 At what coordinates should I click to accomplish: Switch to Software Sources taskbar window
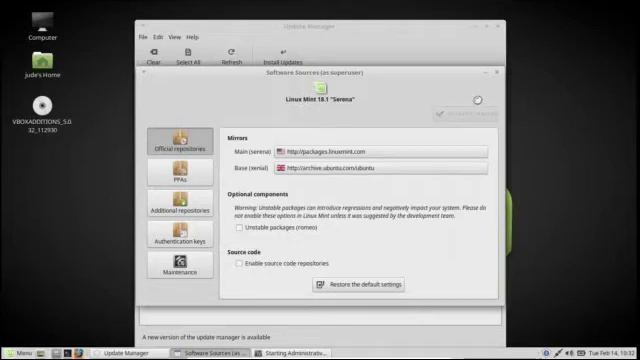(210, 353)
